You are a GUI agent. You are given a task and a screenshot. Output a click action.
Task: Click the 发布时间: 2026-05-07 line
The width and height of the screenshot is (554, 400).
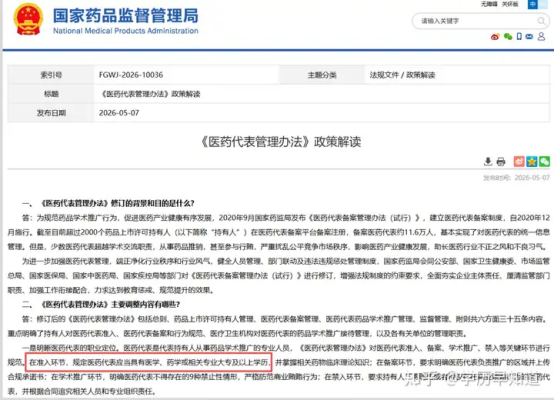click(517, 178)
